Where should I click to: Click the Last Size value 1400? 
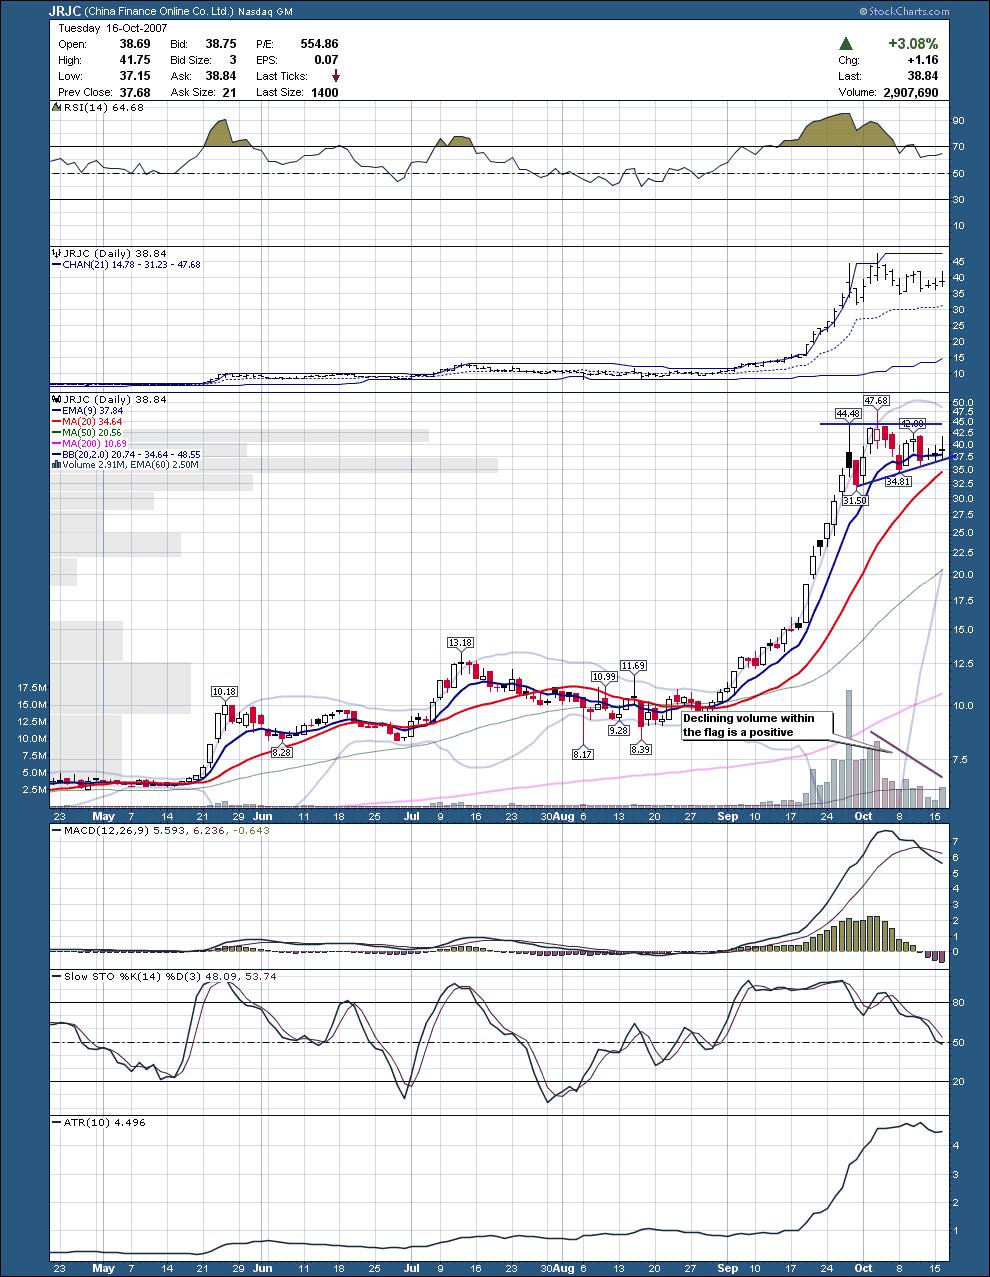point(324,92)
